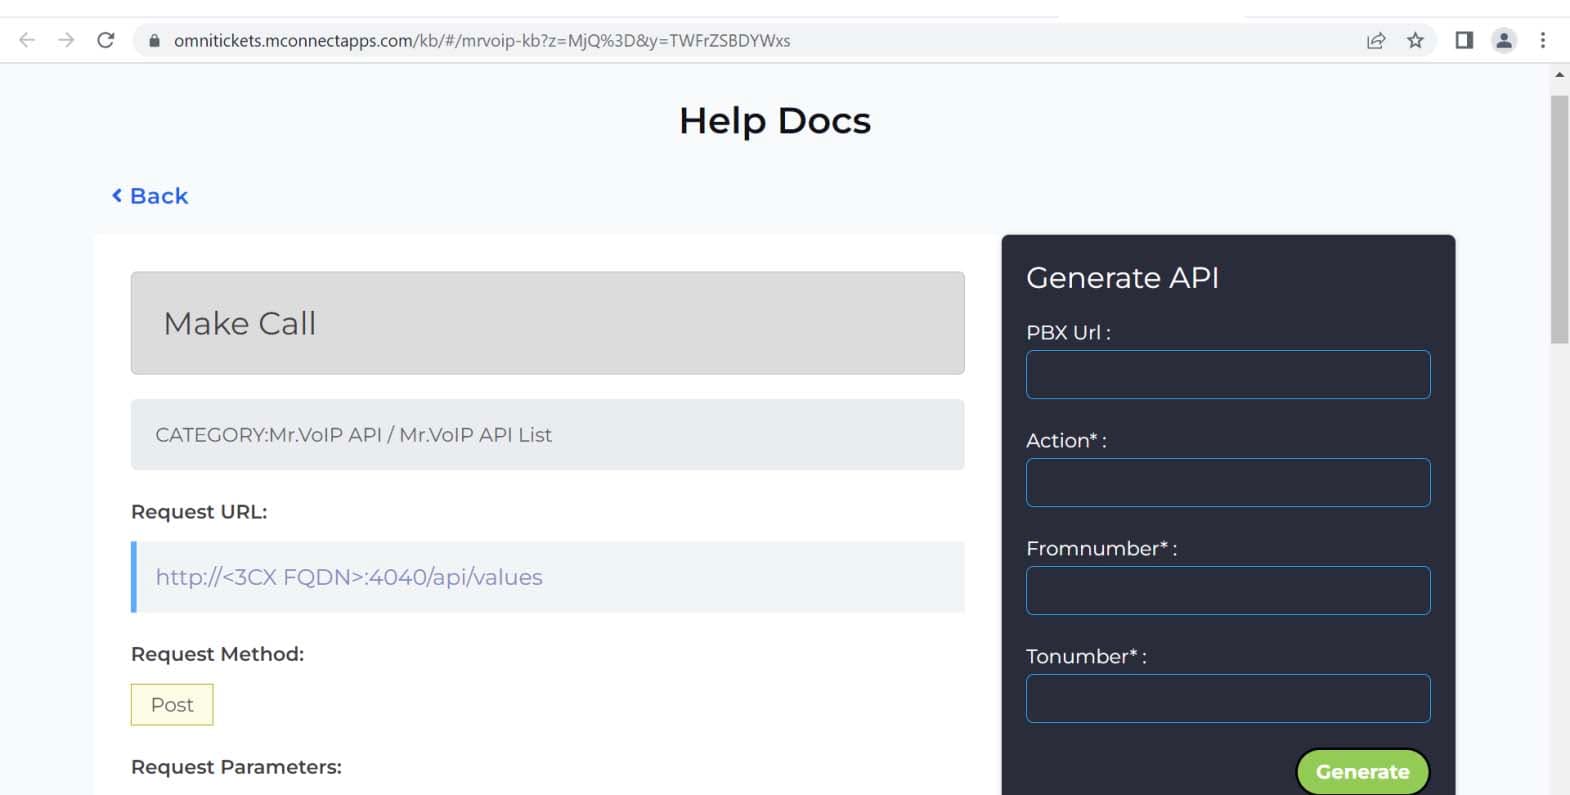The width and height of the screenshot is (1570, 795).
Task: Click the scrollbar up arrow
Action: click(1559, 75)
